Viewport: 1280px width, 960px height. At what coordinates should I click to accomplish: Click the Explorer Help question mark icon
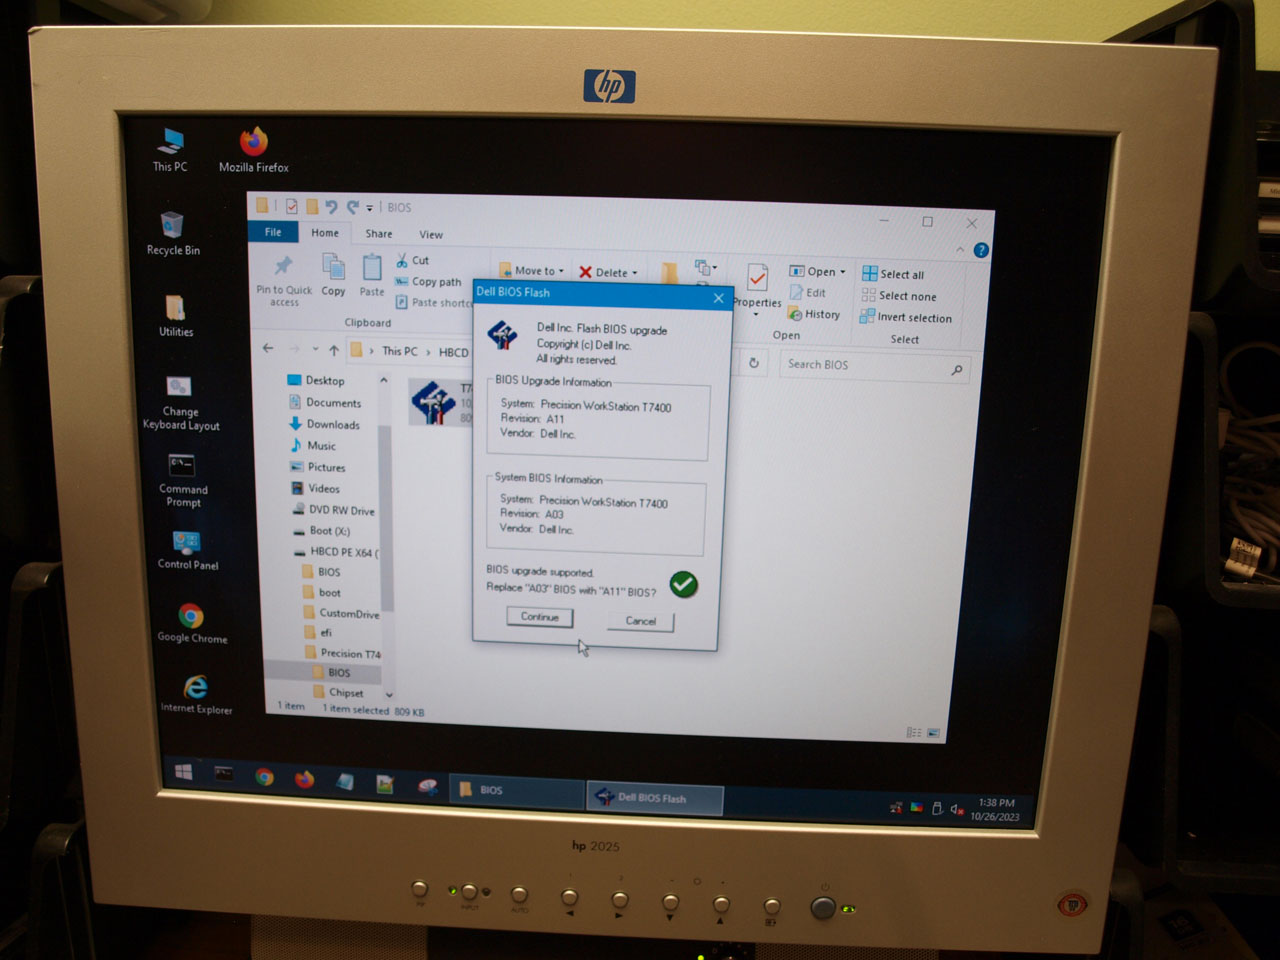tap(981, 250)
